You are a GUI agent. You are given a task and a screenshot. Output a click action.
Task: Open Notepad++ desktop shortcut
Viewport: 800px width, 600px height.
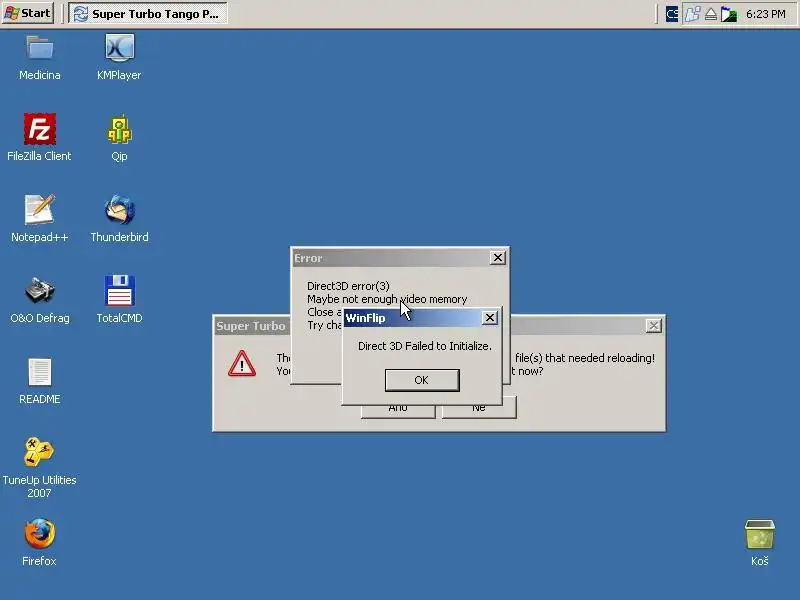point(40,210)
